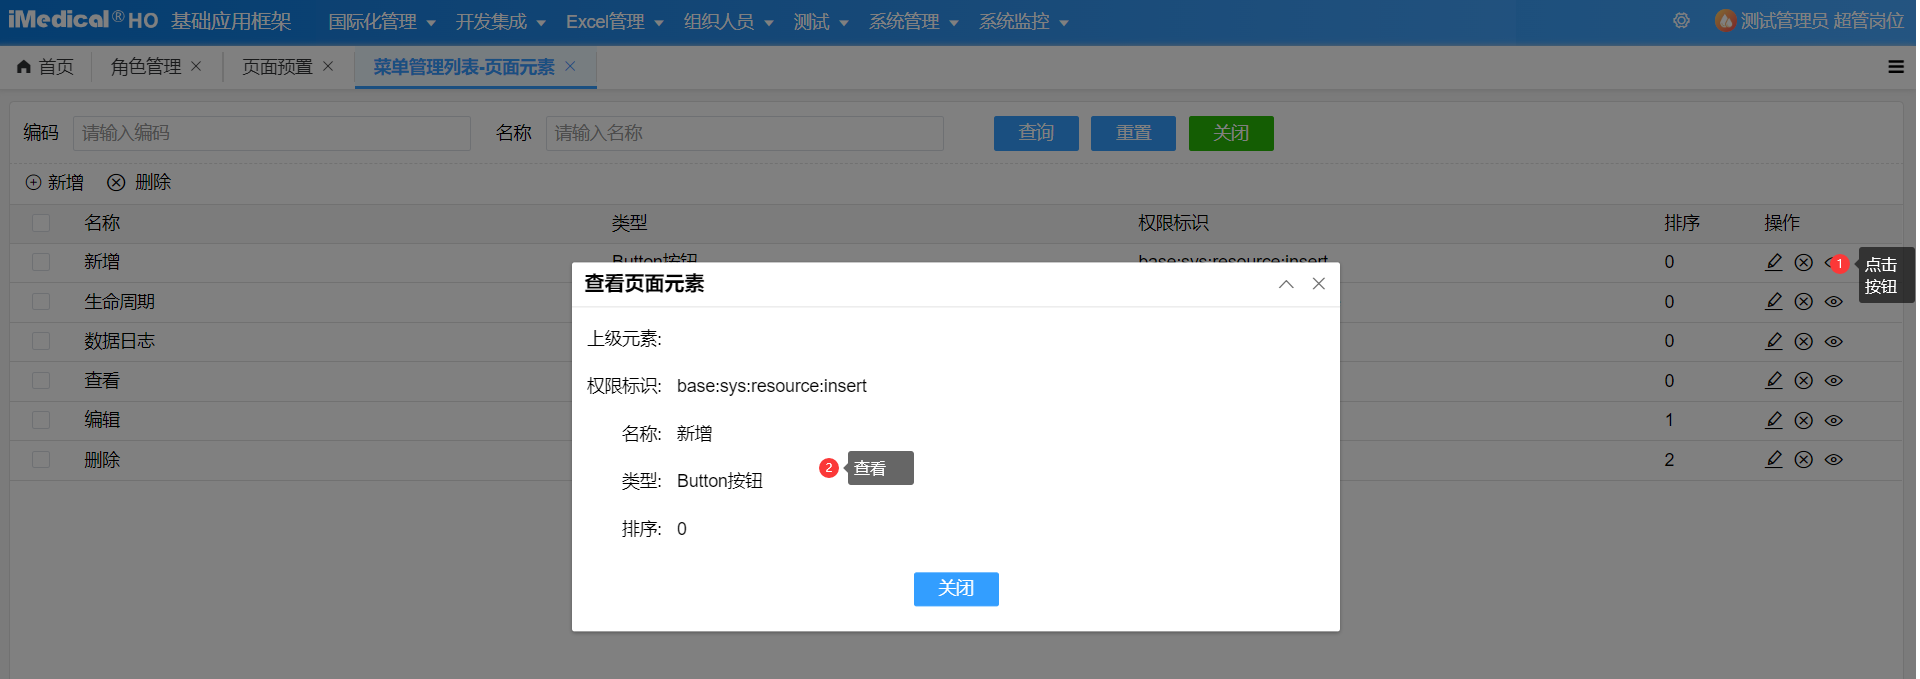The image size is (1920, 679).
Task: Click the 权限标识 column header
Action: (1173, 223)
